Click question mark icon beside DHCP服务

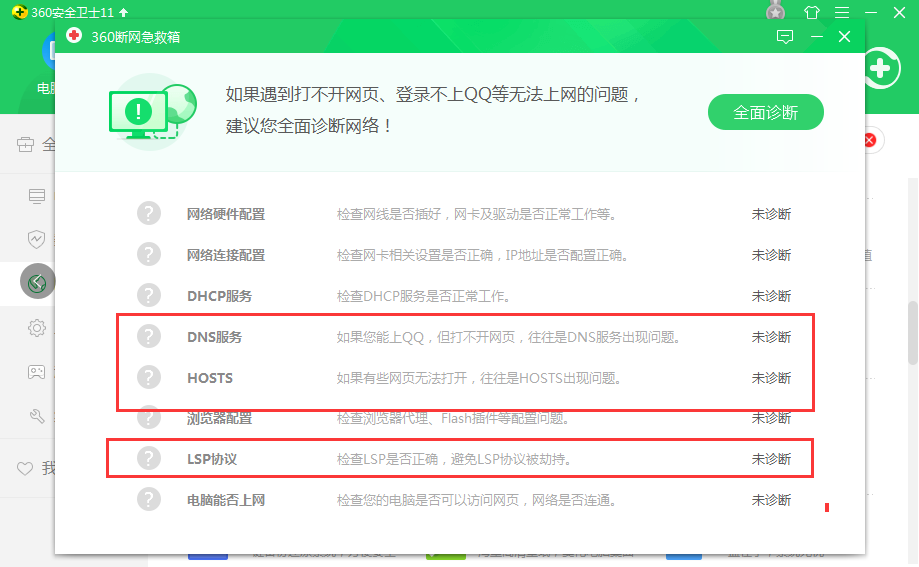click(x=149, y=296)
